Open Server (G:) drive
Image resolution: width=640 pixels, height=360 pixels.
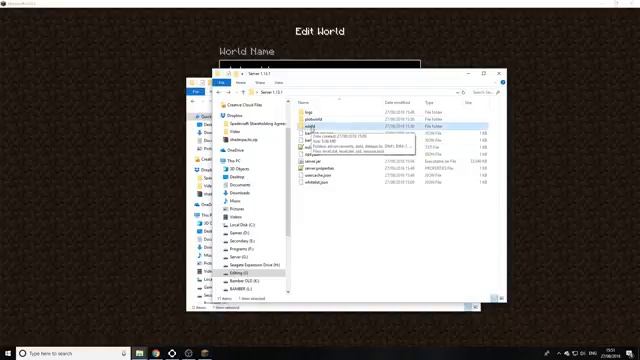(x=239, y=257)
